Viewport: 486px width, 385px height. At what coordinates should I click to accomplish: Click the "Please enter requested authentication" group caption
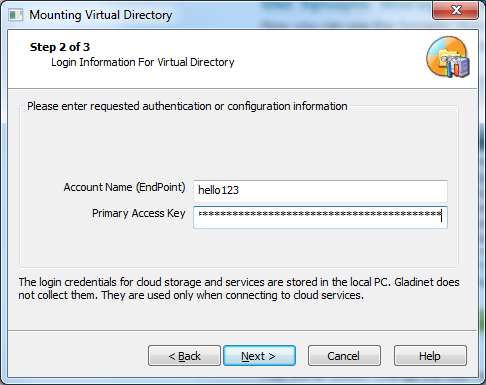coord(187,106)
